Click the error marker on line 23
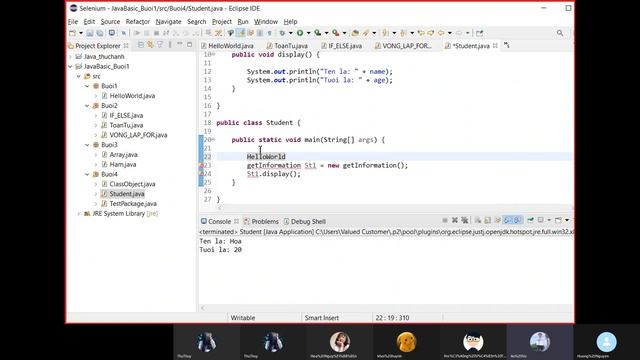 pyautogui.click(x=201, y=165)
